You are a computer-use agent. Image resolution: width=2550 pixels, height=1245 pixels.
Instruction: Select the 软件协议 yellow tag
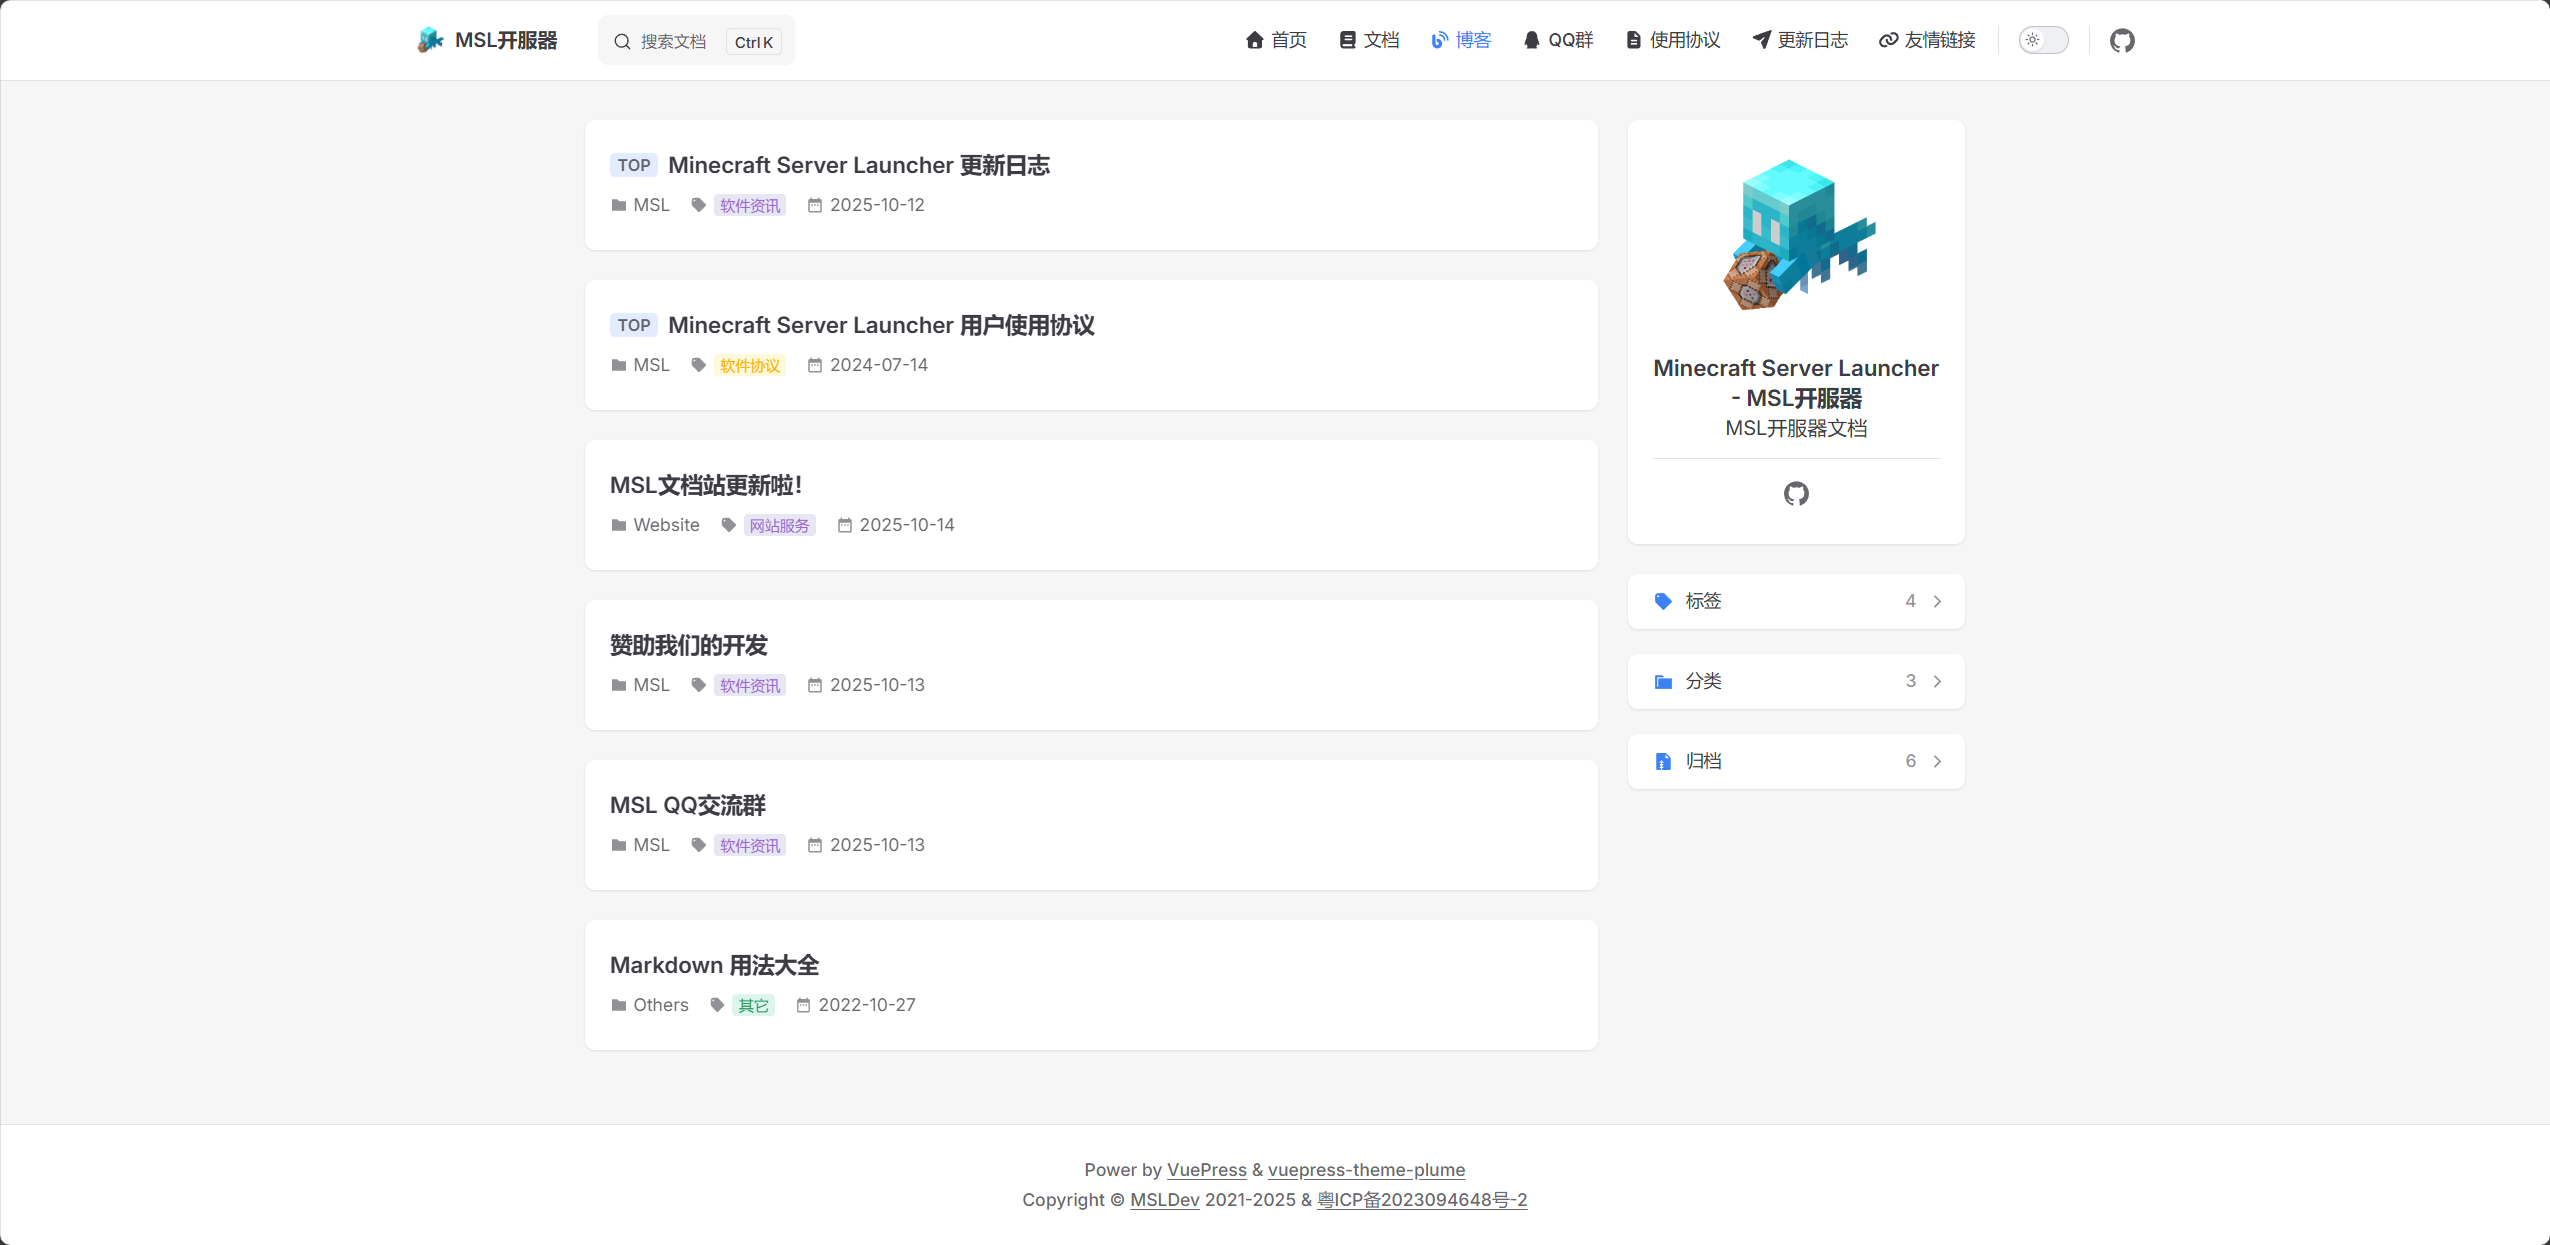pos(749,365)
